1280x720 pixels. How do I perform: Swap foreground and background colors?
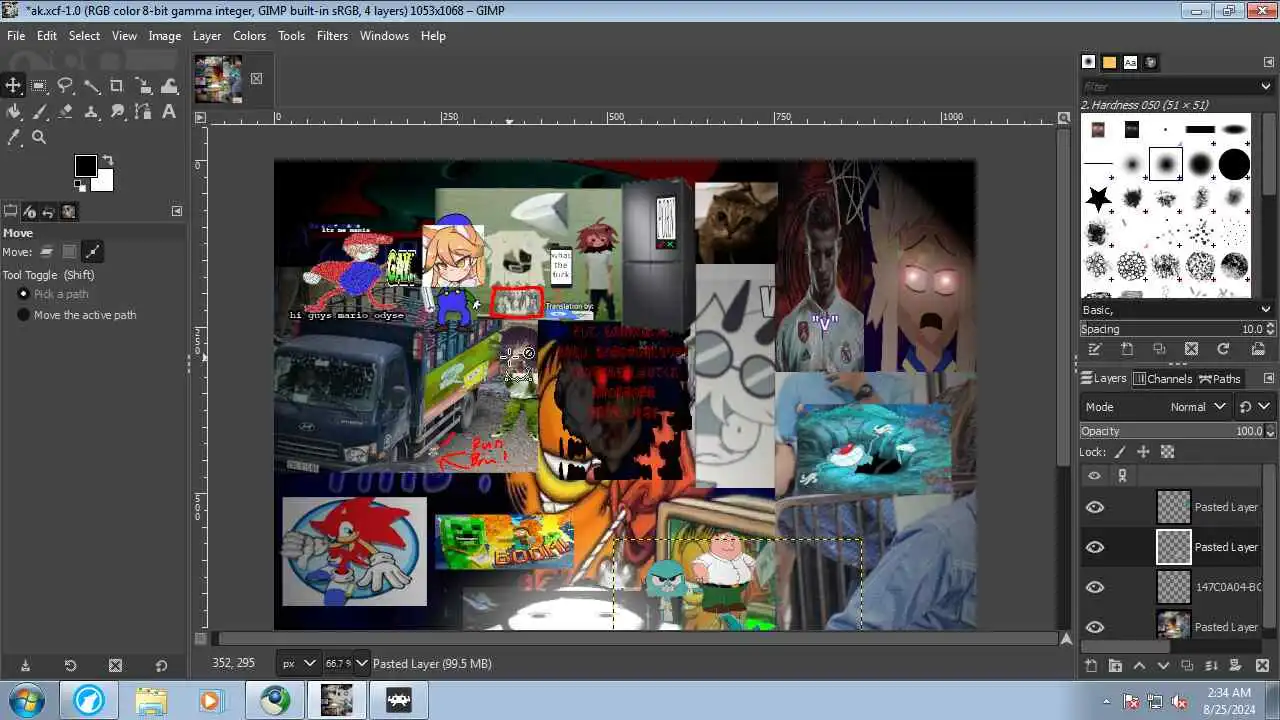pyautogui.click(x=108, y=160)
